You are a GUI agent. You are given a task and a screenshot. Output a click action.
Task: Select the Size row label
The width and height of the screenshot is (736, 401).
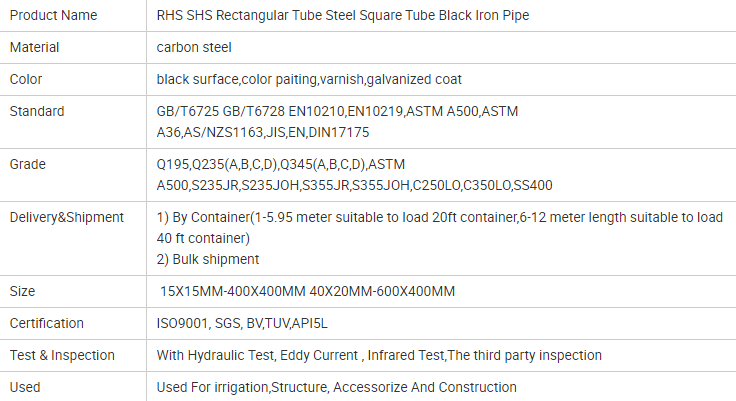(x=22, y=291)
